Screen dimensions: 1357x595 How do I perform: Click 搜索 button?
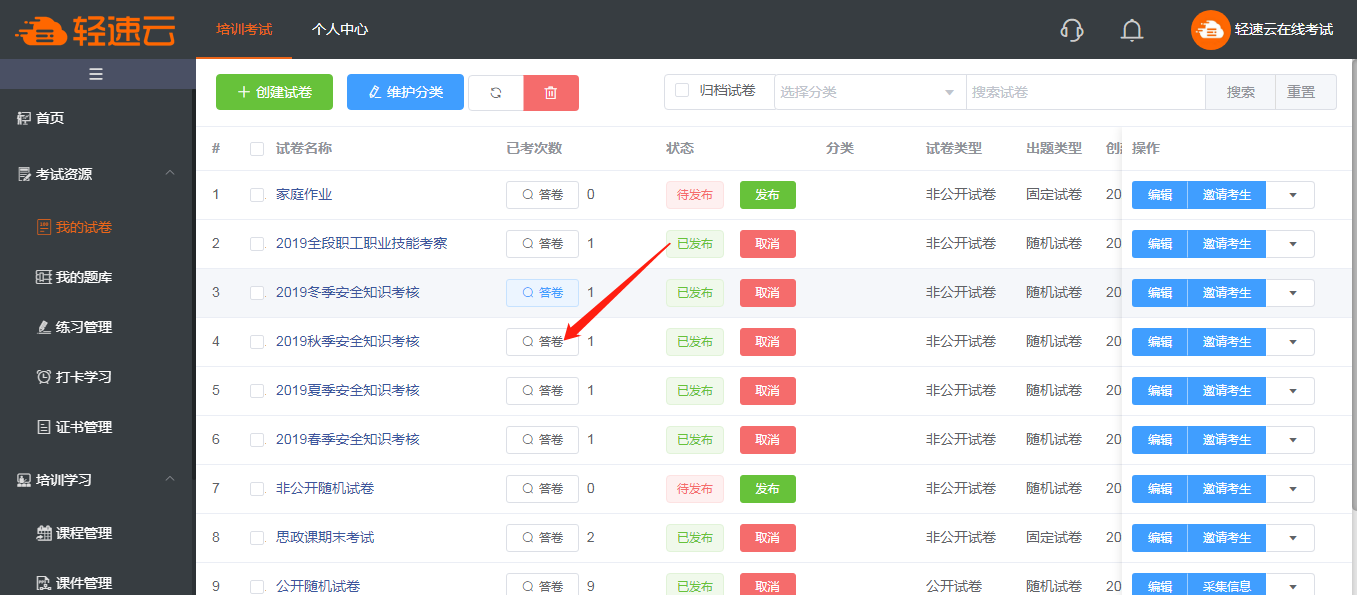click(1240, 92)
